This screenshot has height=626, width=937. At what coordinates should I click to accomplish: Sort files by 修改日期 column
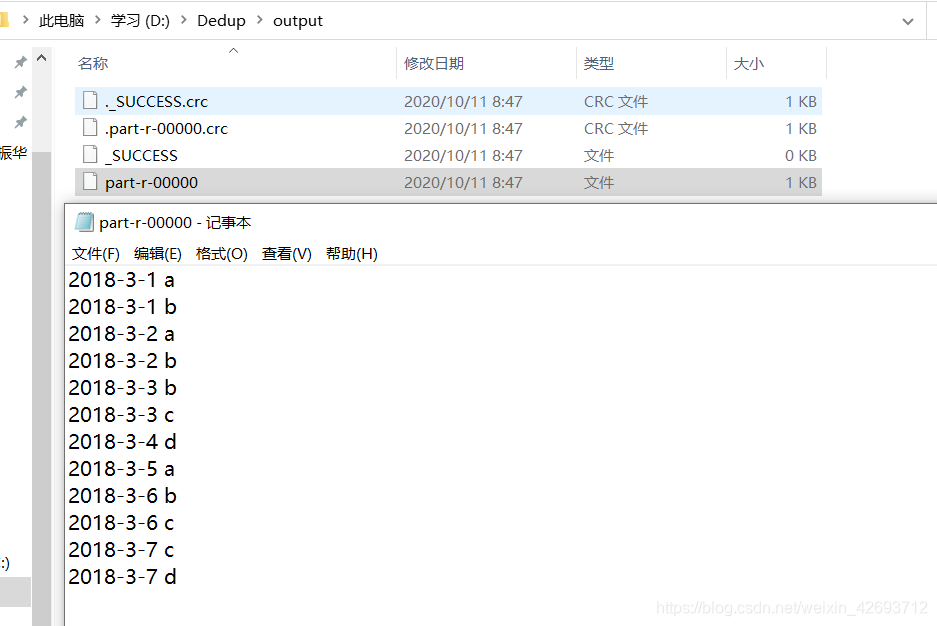pyautogui.click(x=434, y=63)
